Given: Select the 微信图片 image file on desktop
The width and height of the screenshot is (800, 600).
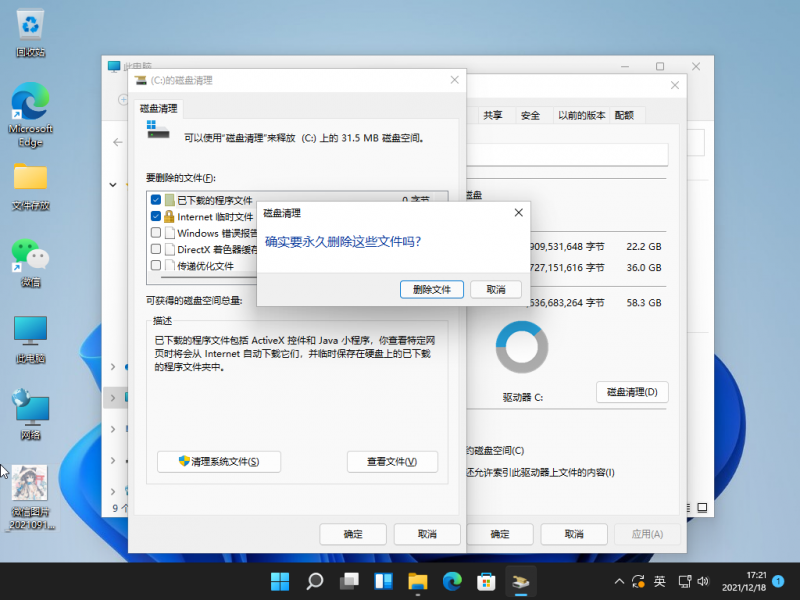Looking at the screenshot, I should (x=30, y=498).
